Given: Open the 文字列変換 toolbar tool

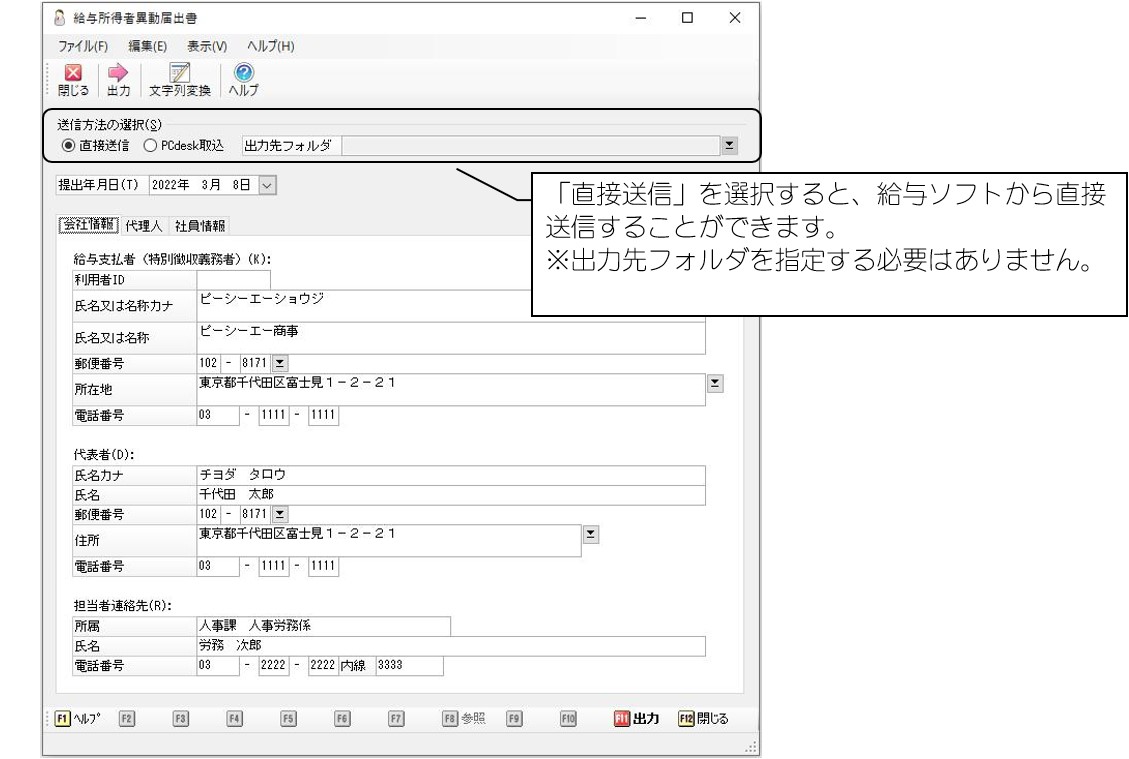Looking at the screenshot, I should point(179,79).
